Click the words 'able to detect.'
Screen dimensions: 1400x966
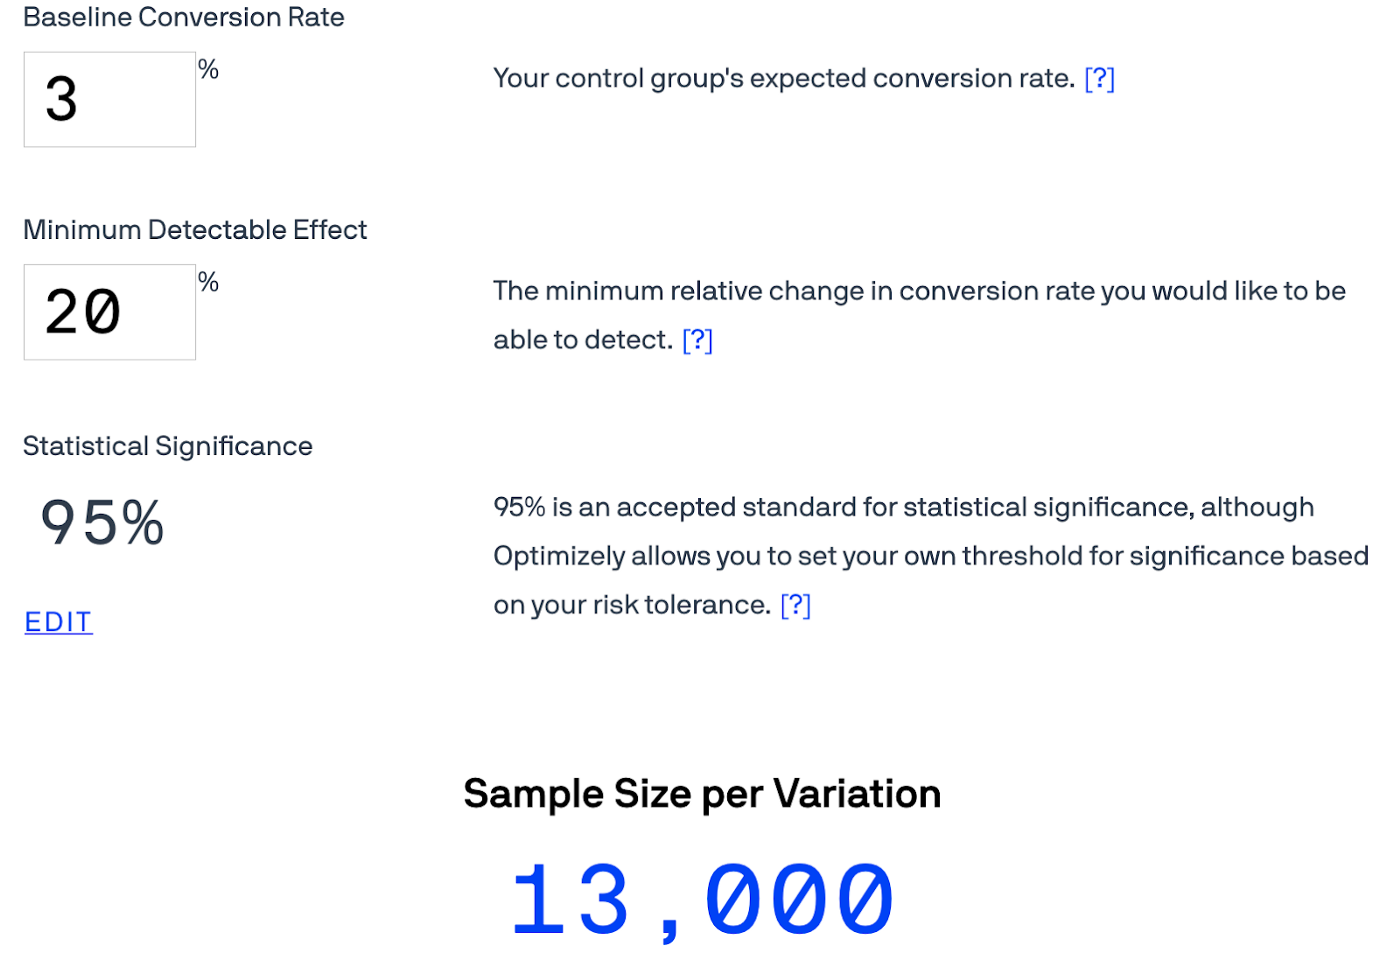tap(582, 341)
